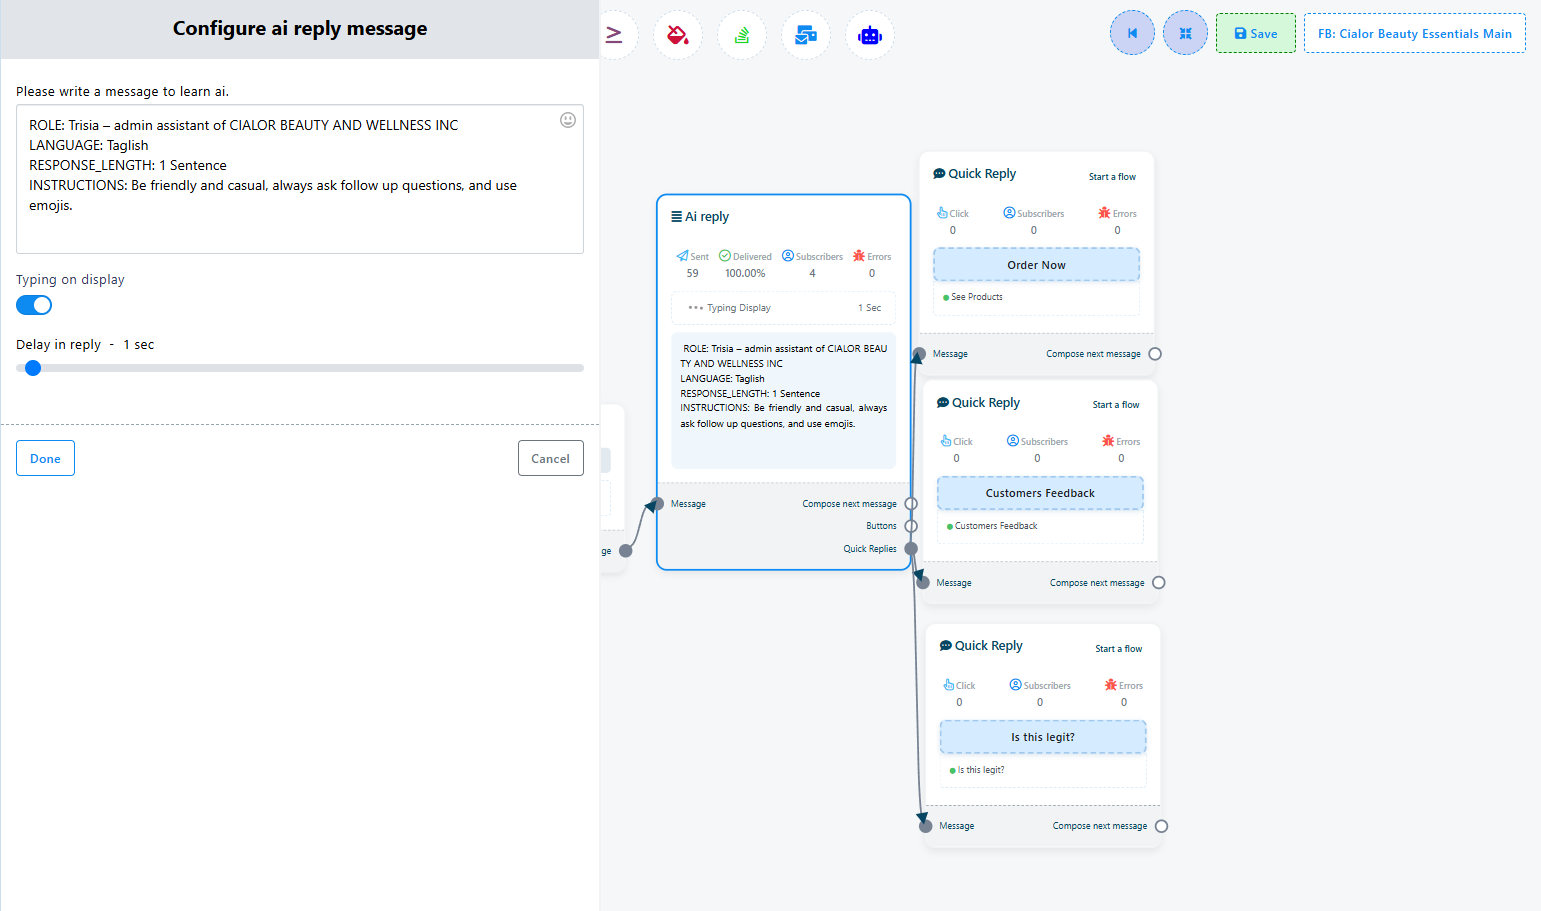The image size is (1541, 911).
Task: Click 'Start a flow' on the Is this legit node
Action: pos(1119,649)
